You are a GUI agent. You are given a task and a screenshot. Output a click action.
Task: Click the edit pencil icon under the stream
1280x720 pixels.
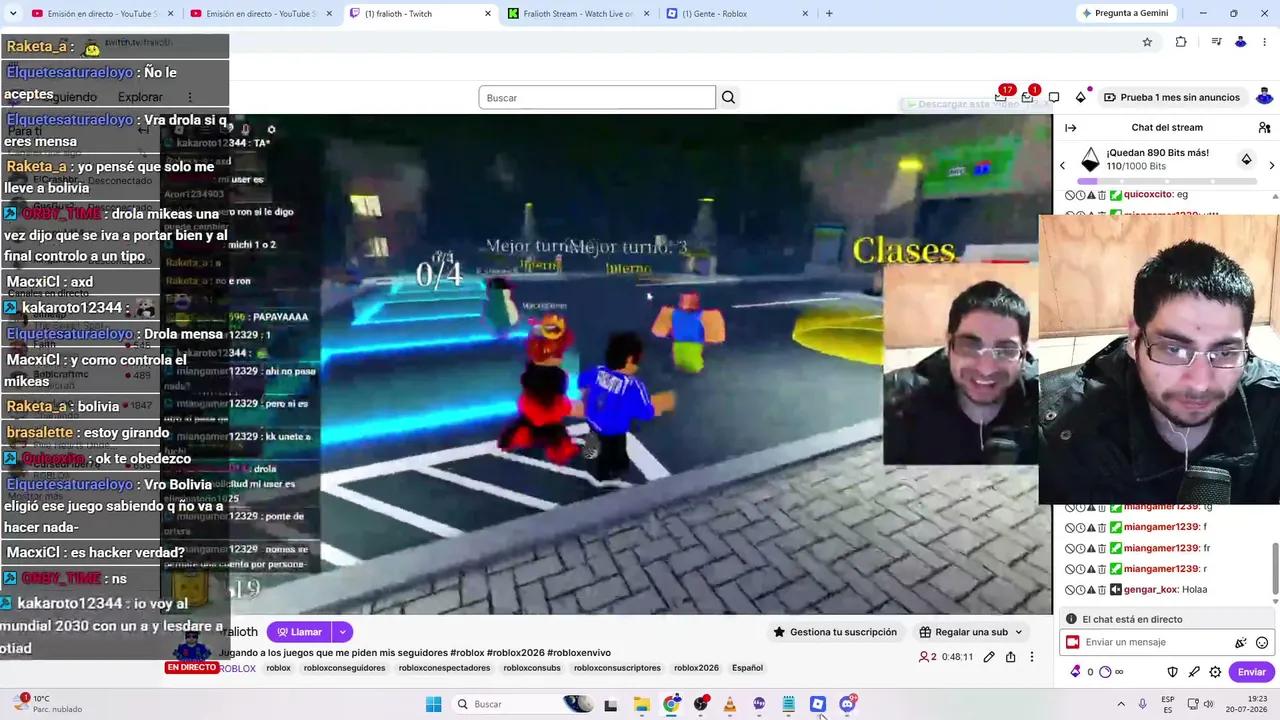click(989, 657)
